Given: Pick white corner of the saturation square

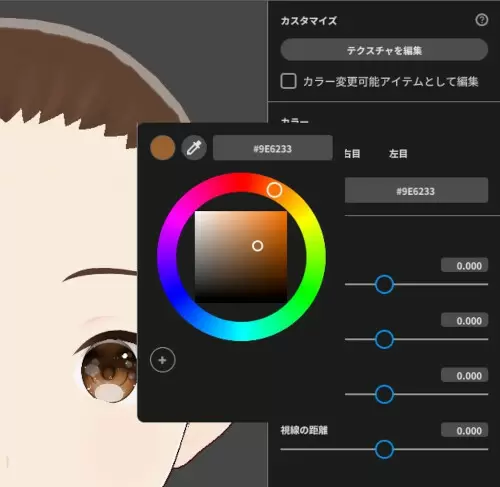Looking at the screenshot, I should (197, 213).
